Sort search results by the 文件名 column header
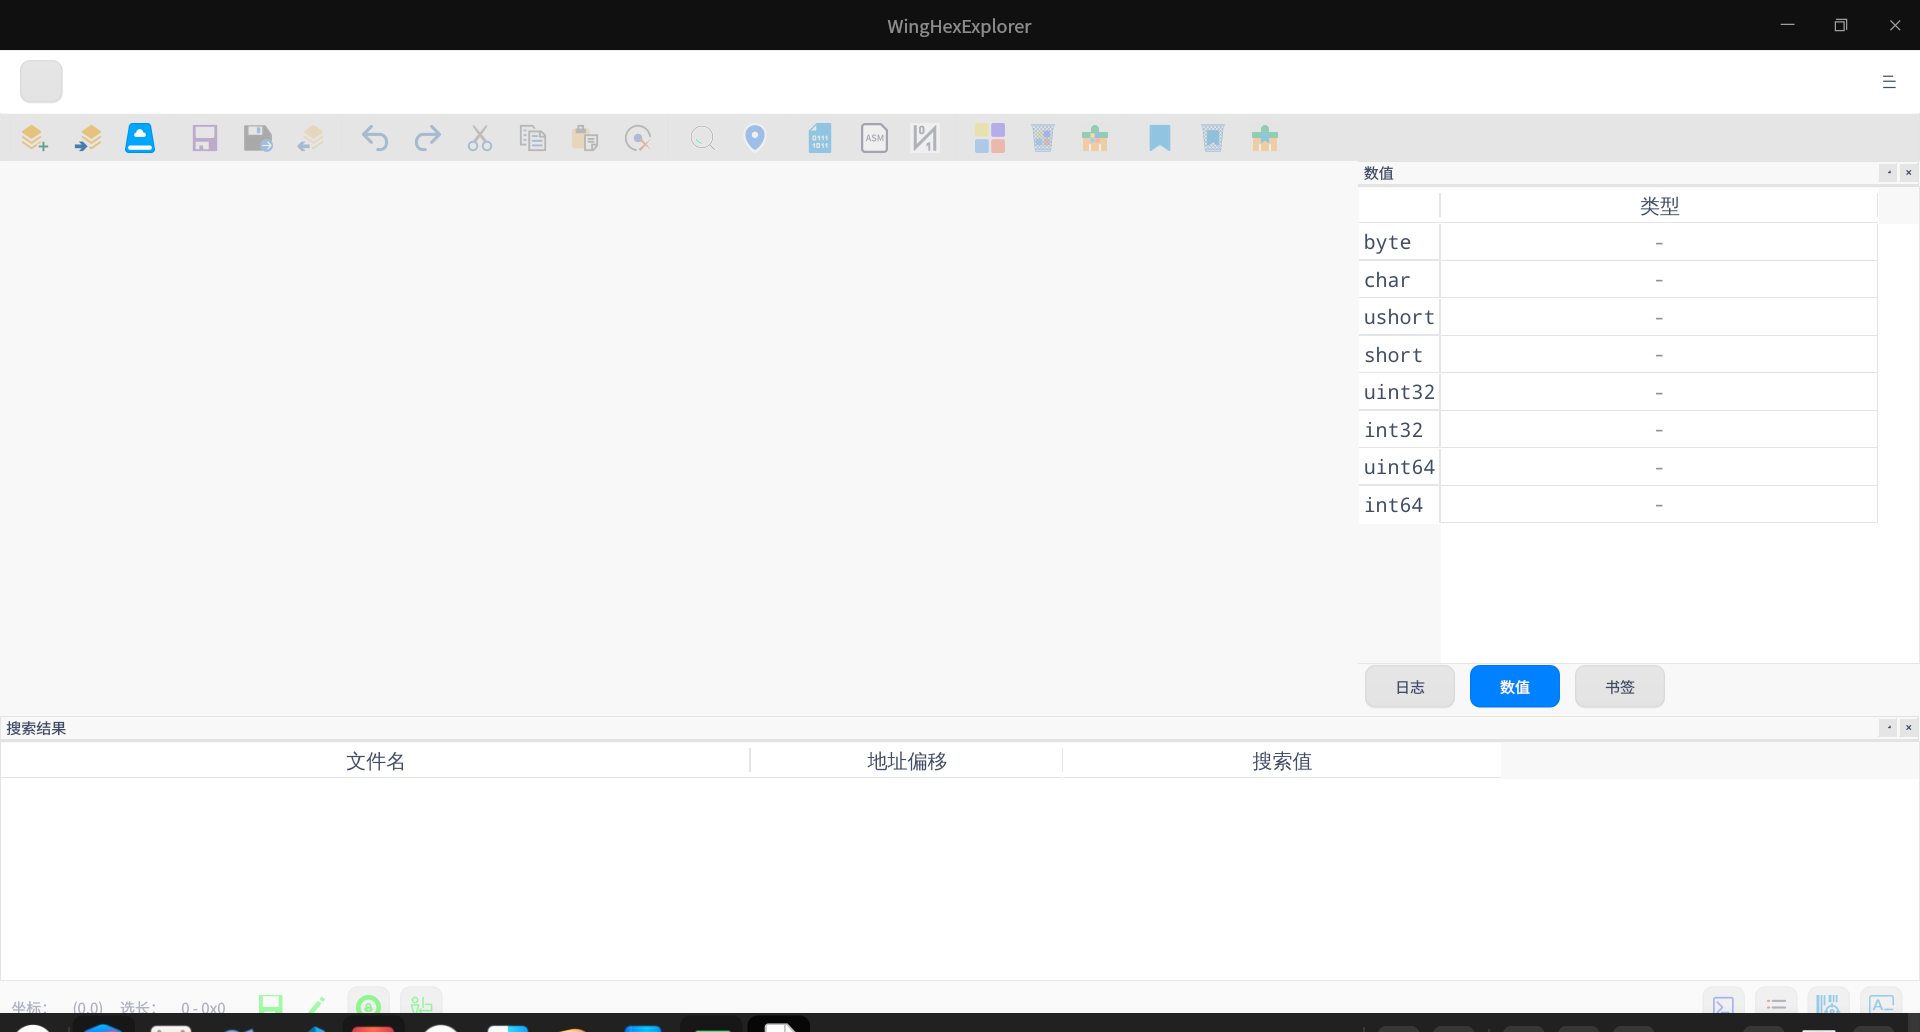The height and width of the screenshot is (1032, 1920). pos(375,760)
